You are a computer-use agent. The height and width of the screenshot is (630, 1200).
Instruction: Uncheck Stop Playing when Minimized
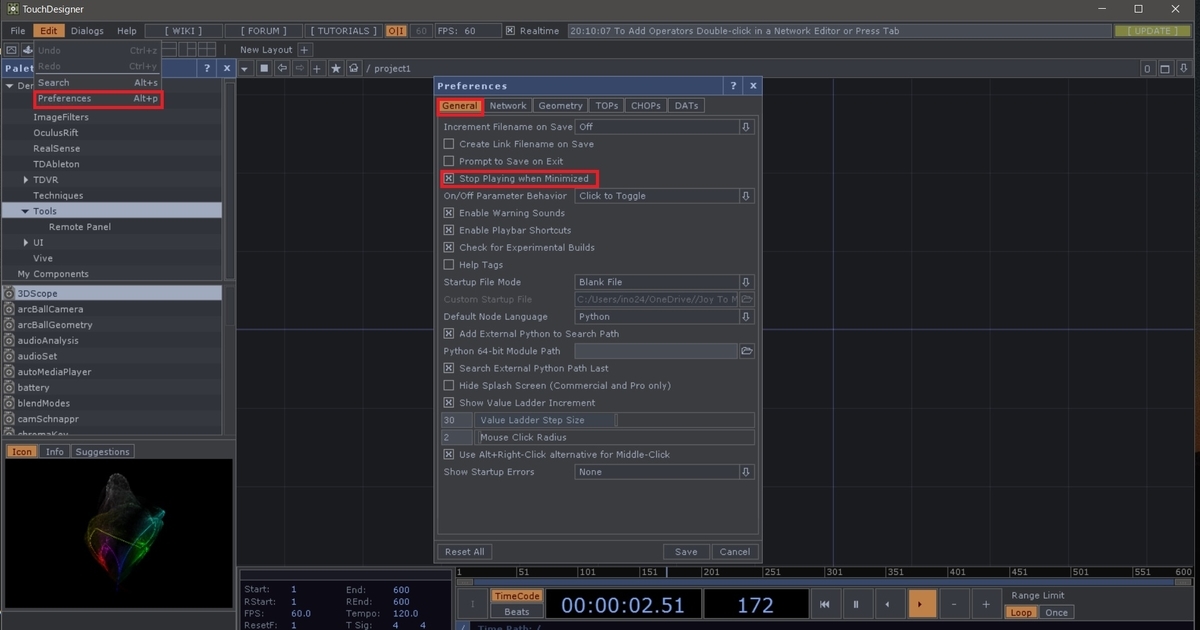449,178
